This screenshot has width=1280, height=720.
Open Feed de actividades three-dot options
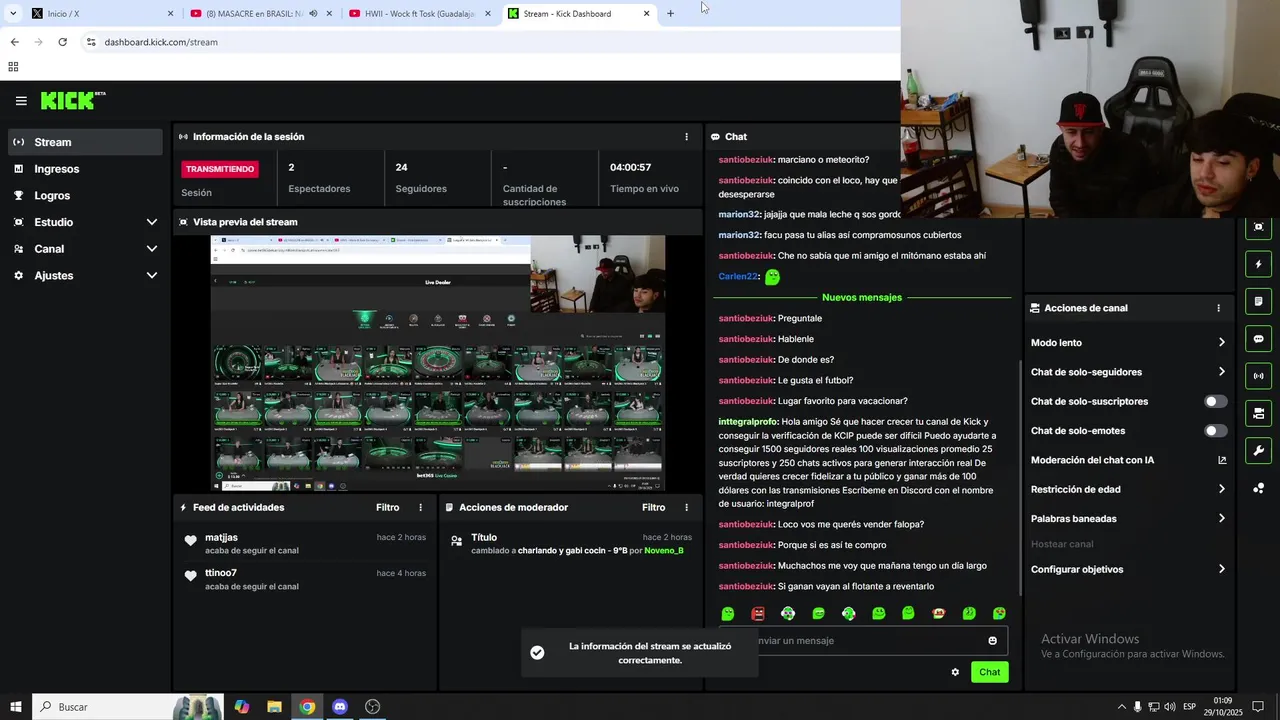point(420,508)
